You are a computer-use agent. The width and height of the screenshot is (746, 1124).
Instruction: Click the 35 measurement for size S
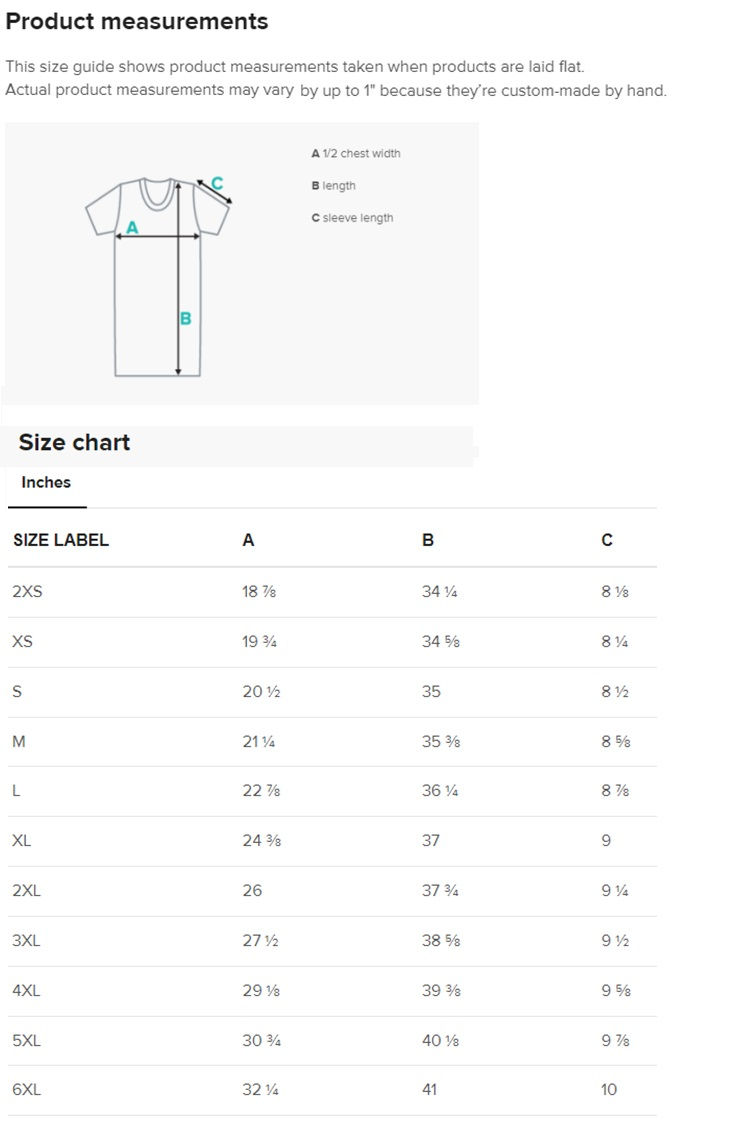point(428,691)
